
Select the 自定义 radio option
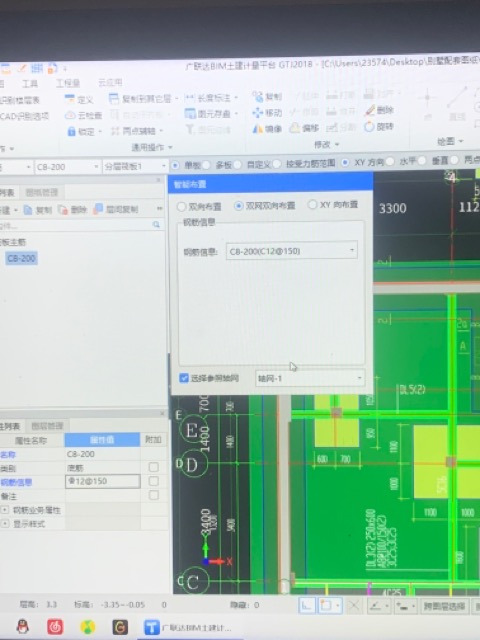[x=238, y=164]
